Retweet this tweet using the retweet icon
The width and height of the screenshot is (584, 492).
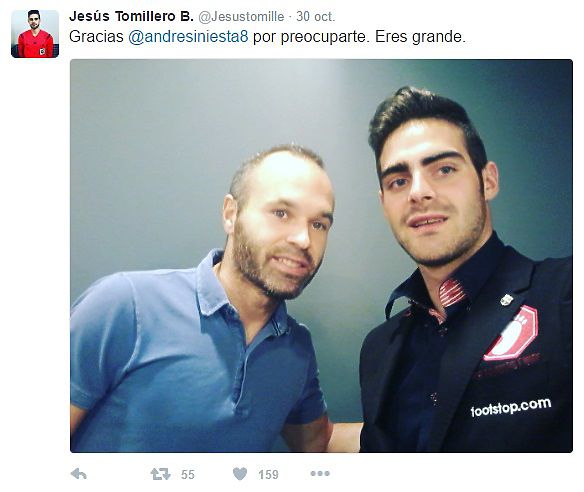(161, 474)
